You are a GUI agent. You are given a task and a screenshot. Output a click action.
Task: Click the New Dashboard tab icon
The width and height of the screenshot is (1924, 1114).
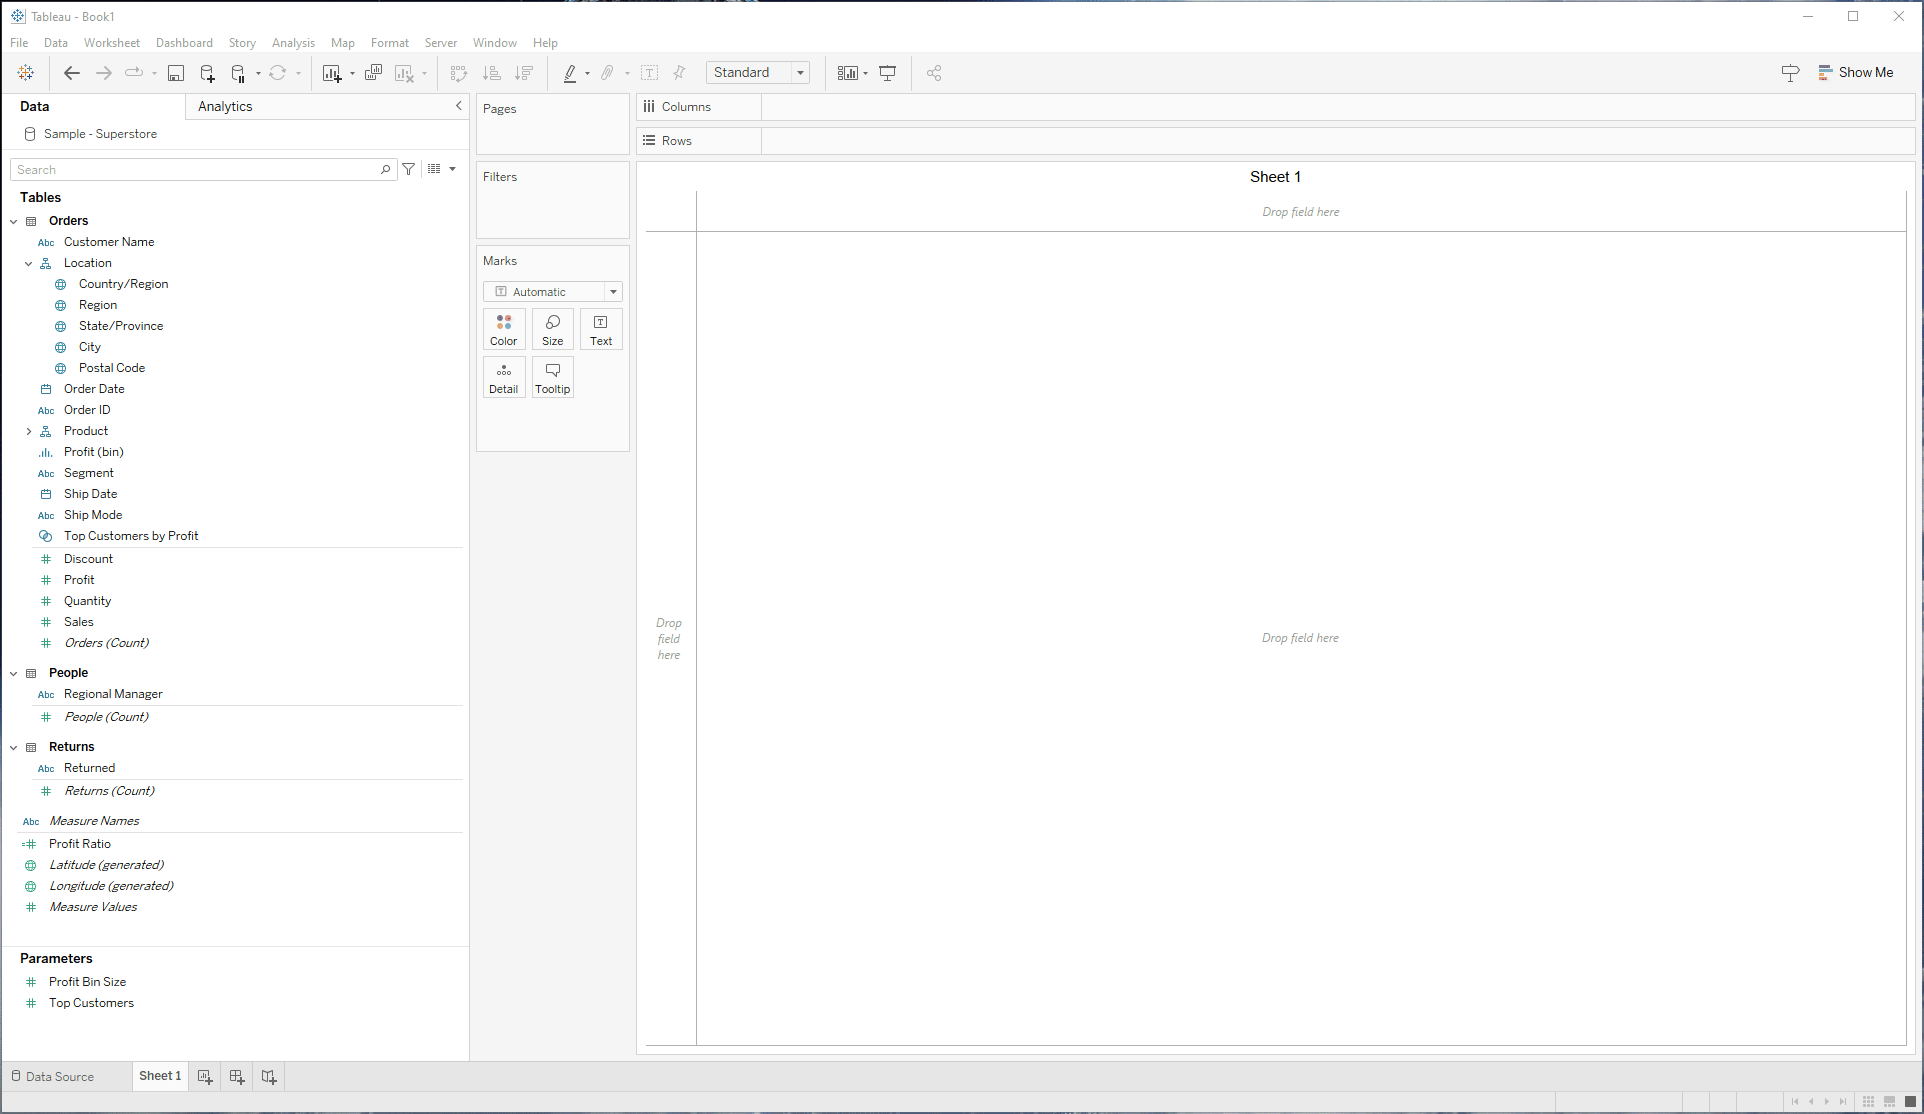(x=237, y=1077)
